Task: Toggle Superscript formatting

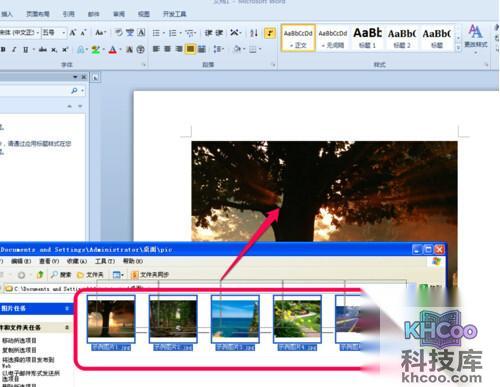Action: [65, 50]
